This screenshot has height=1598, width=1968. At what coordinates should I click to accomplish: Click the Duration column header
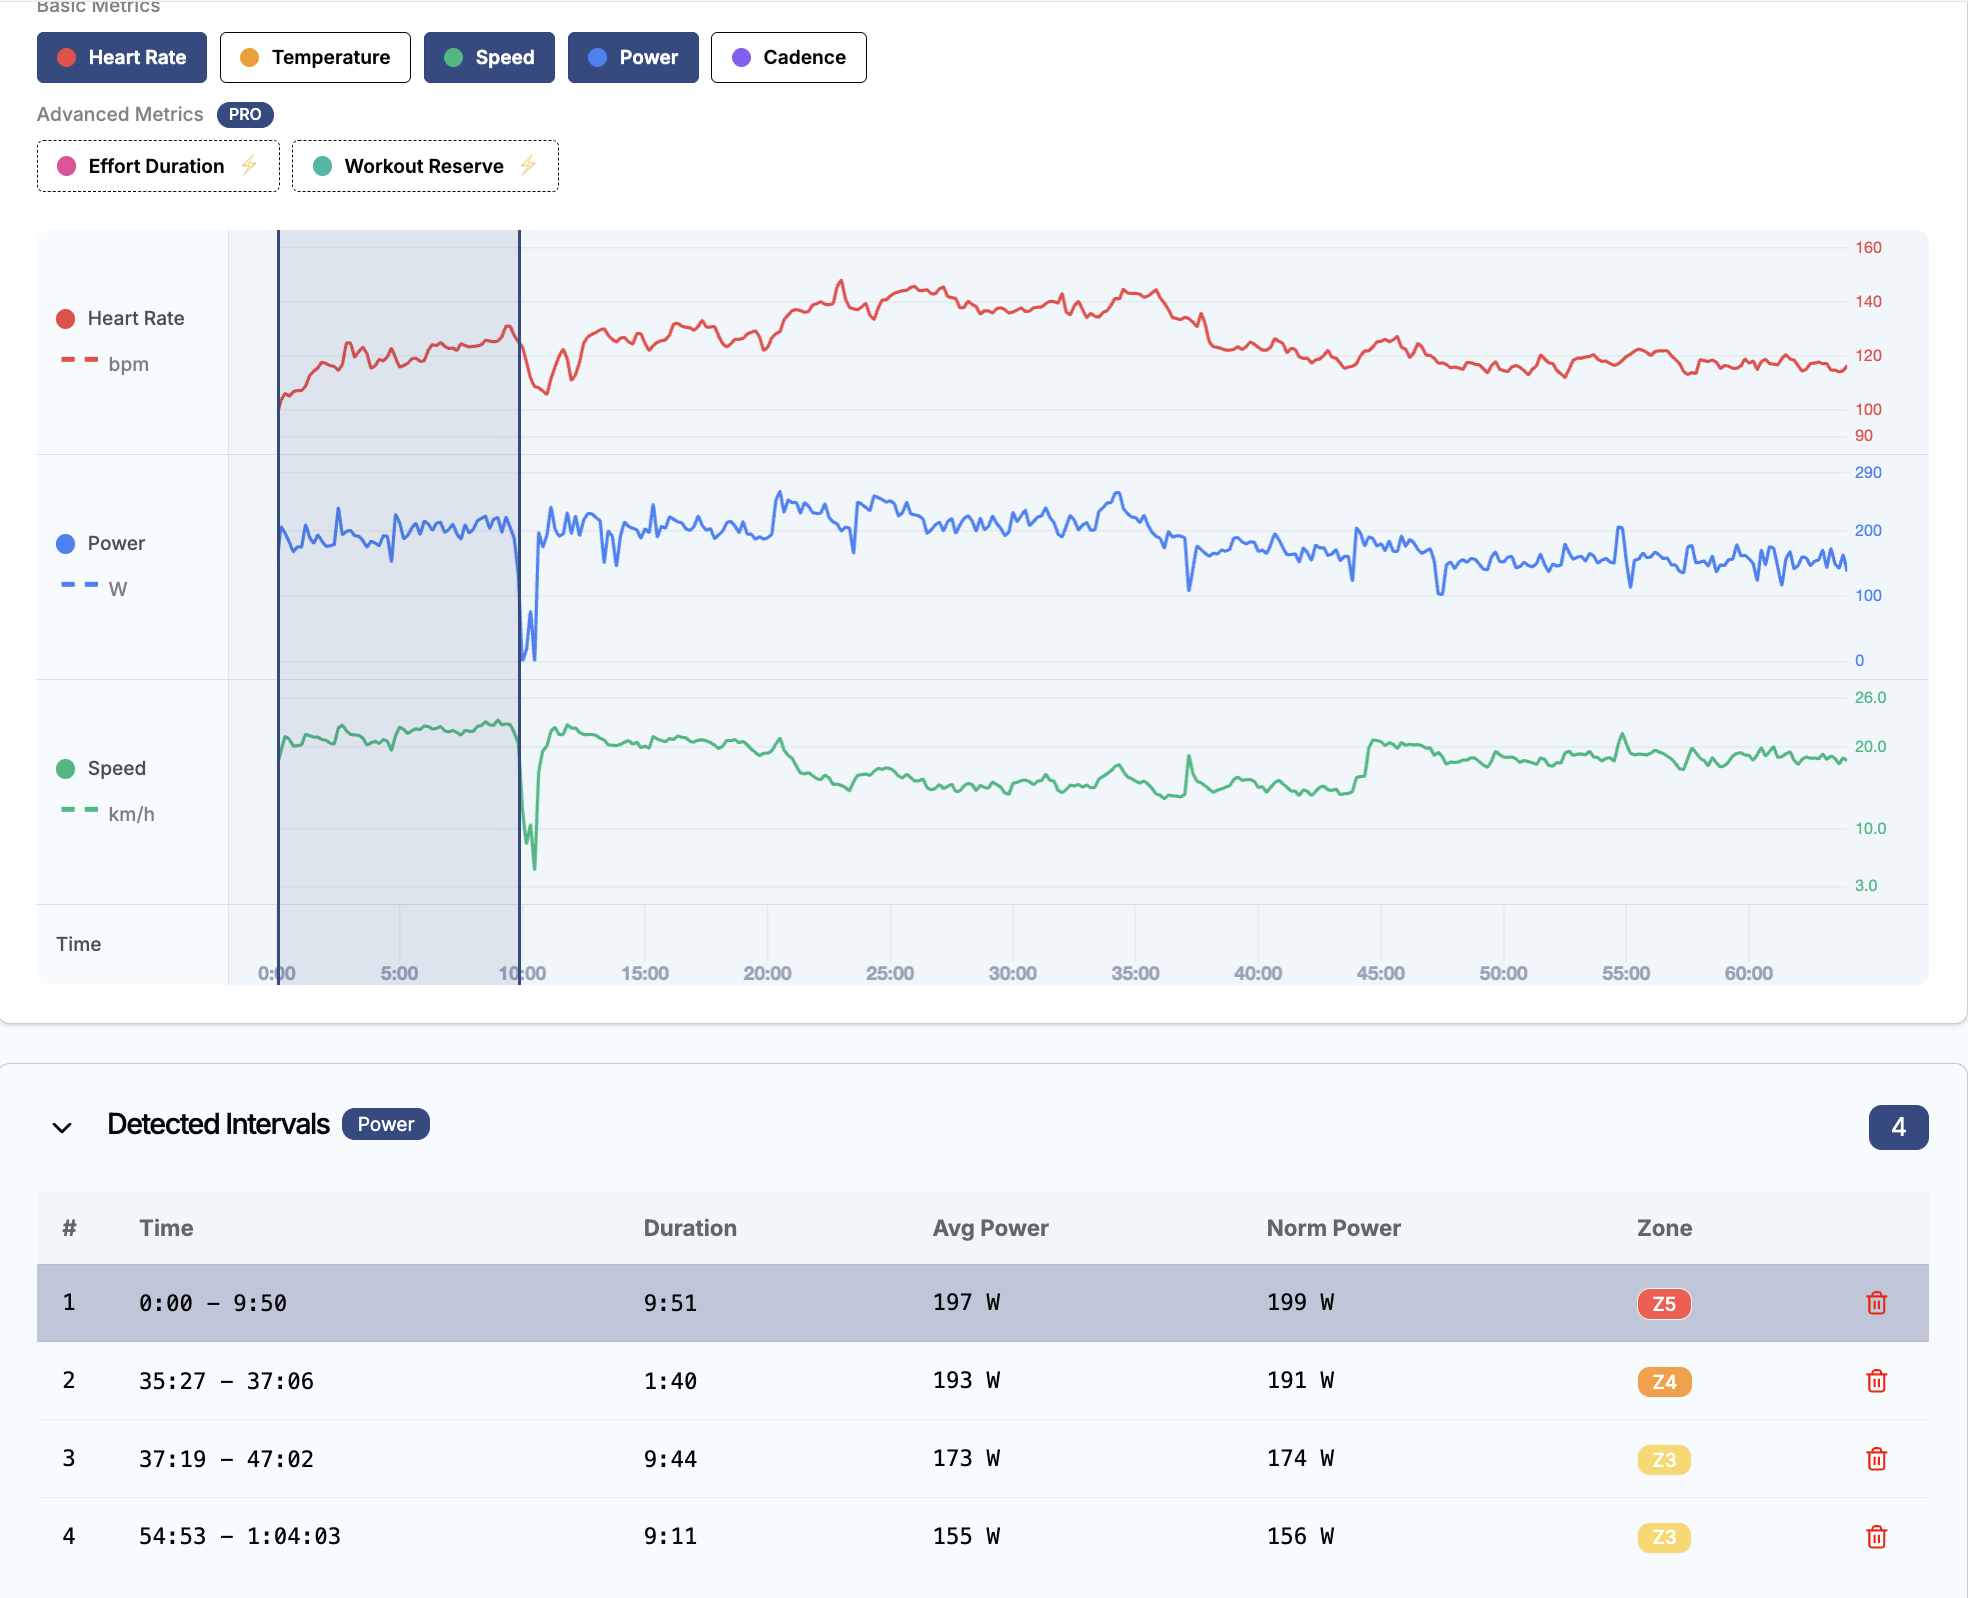689,1228
